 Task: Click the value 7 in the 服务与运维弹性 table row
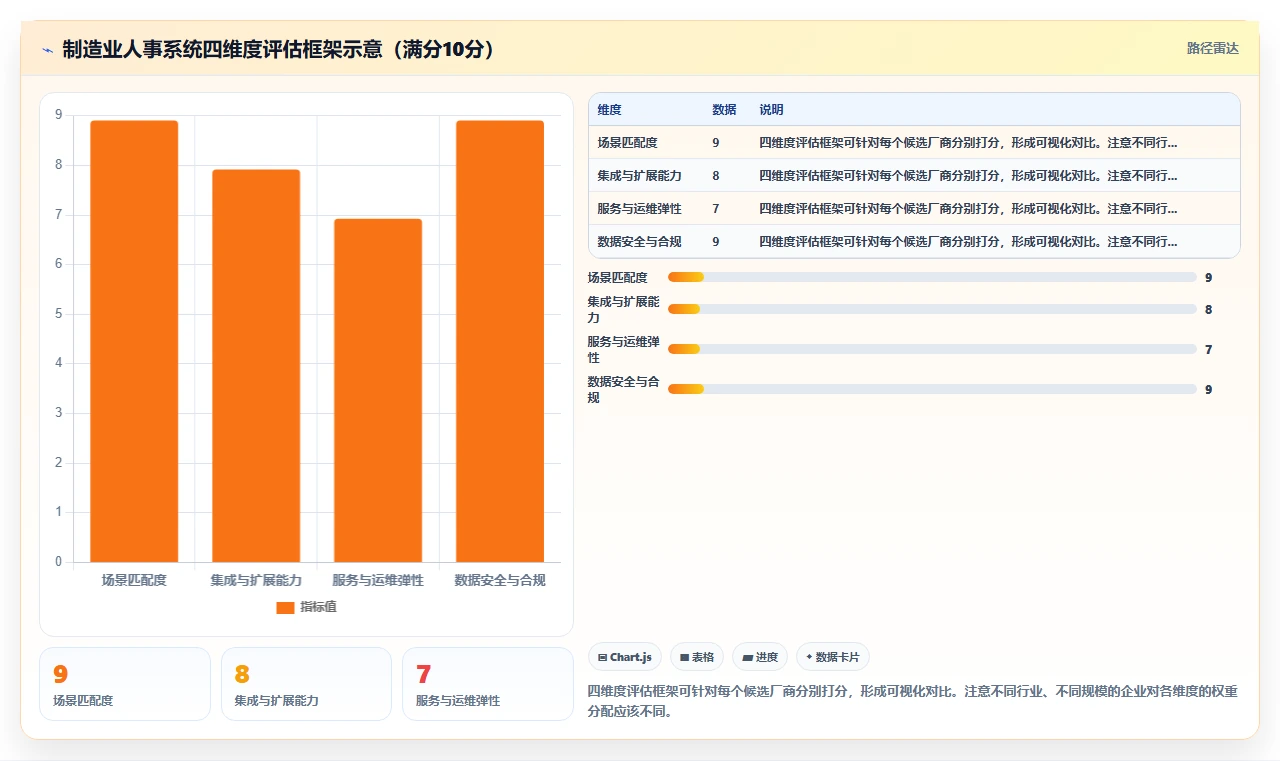[x=716, y=208]
